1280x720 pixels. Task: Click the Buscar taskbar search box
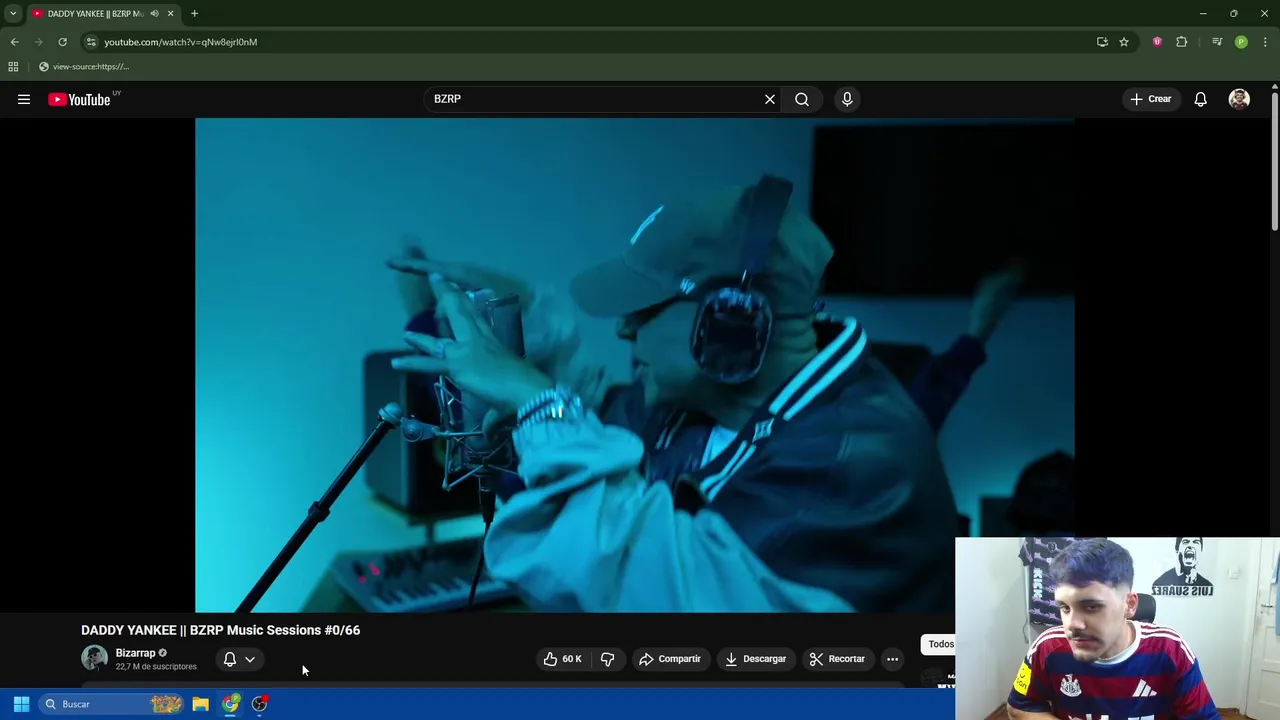pos(112,704)
